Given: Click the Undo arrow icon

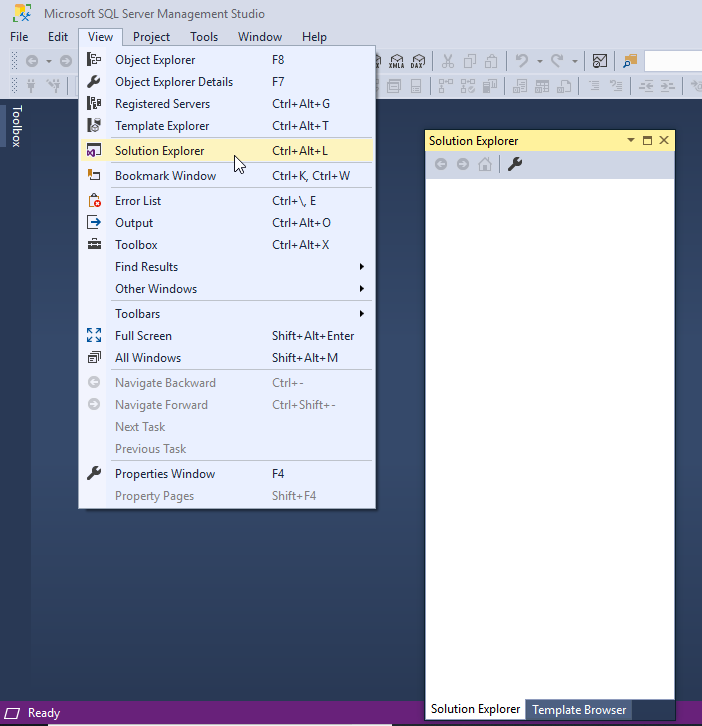Looking at the screenshot, I should (522, 61).
